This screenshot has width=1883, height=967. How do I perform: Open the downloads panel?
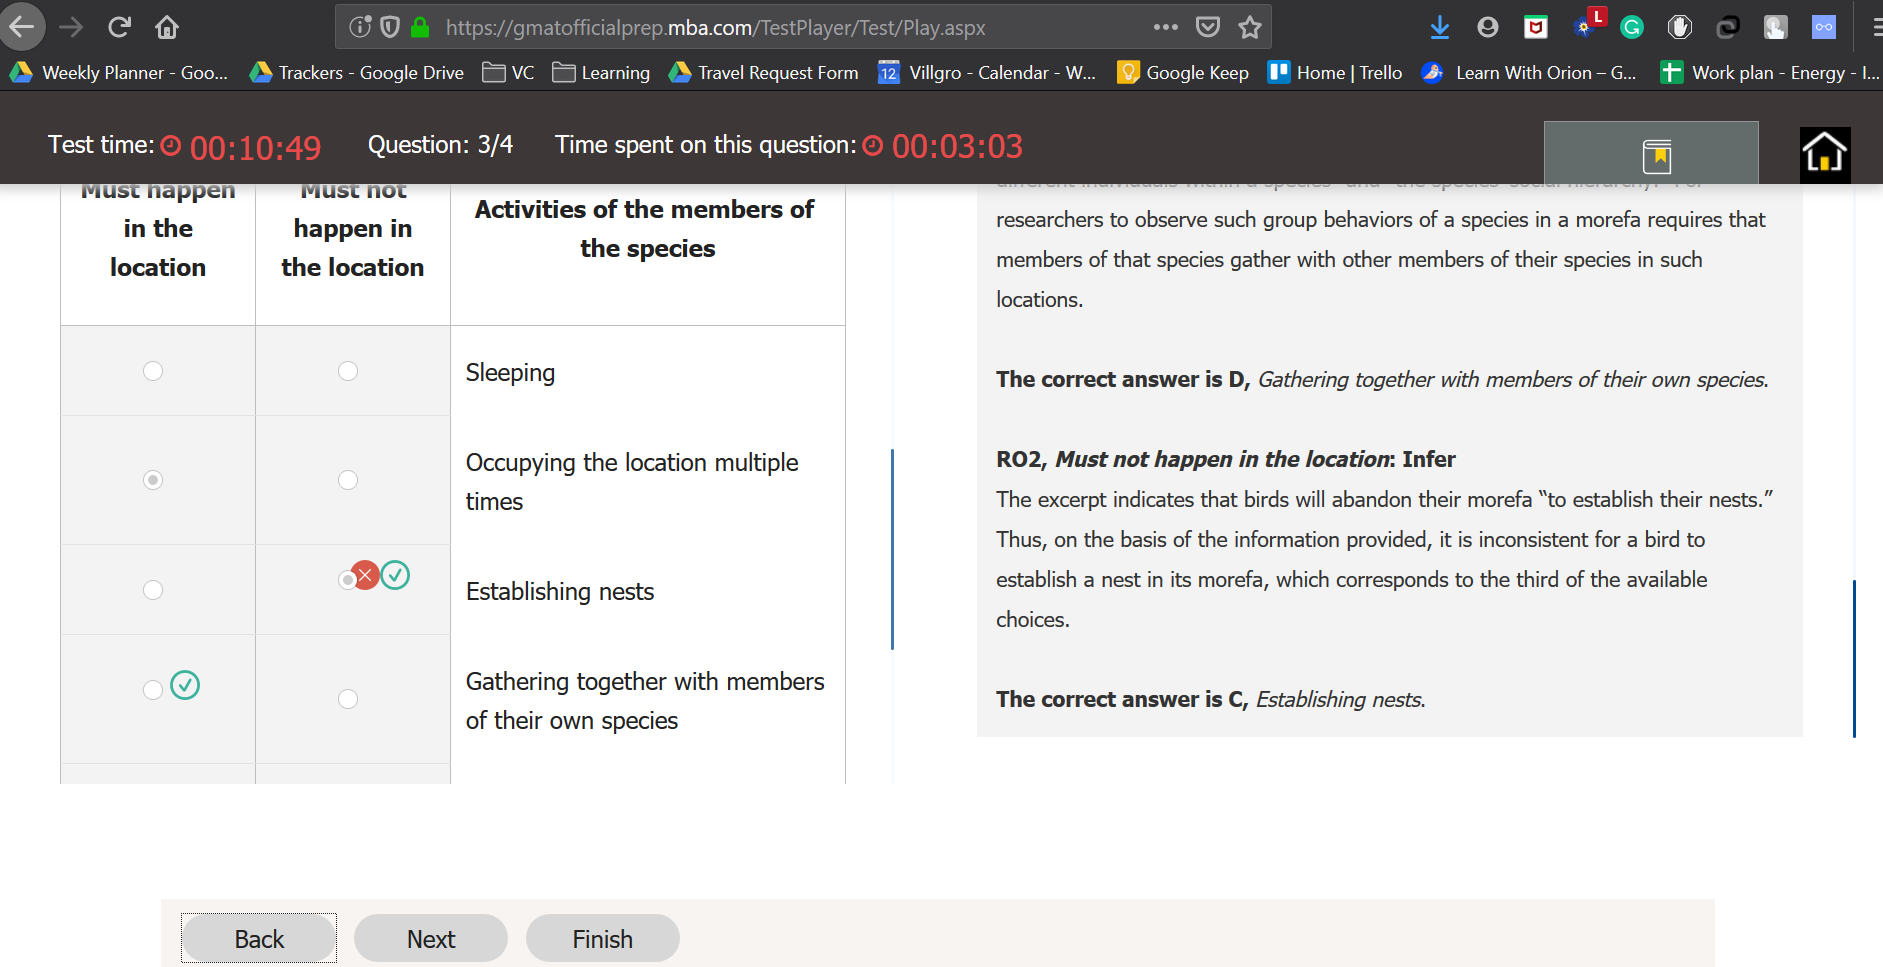coord(1440,27)
